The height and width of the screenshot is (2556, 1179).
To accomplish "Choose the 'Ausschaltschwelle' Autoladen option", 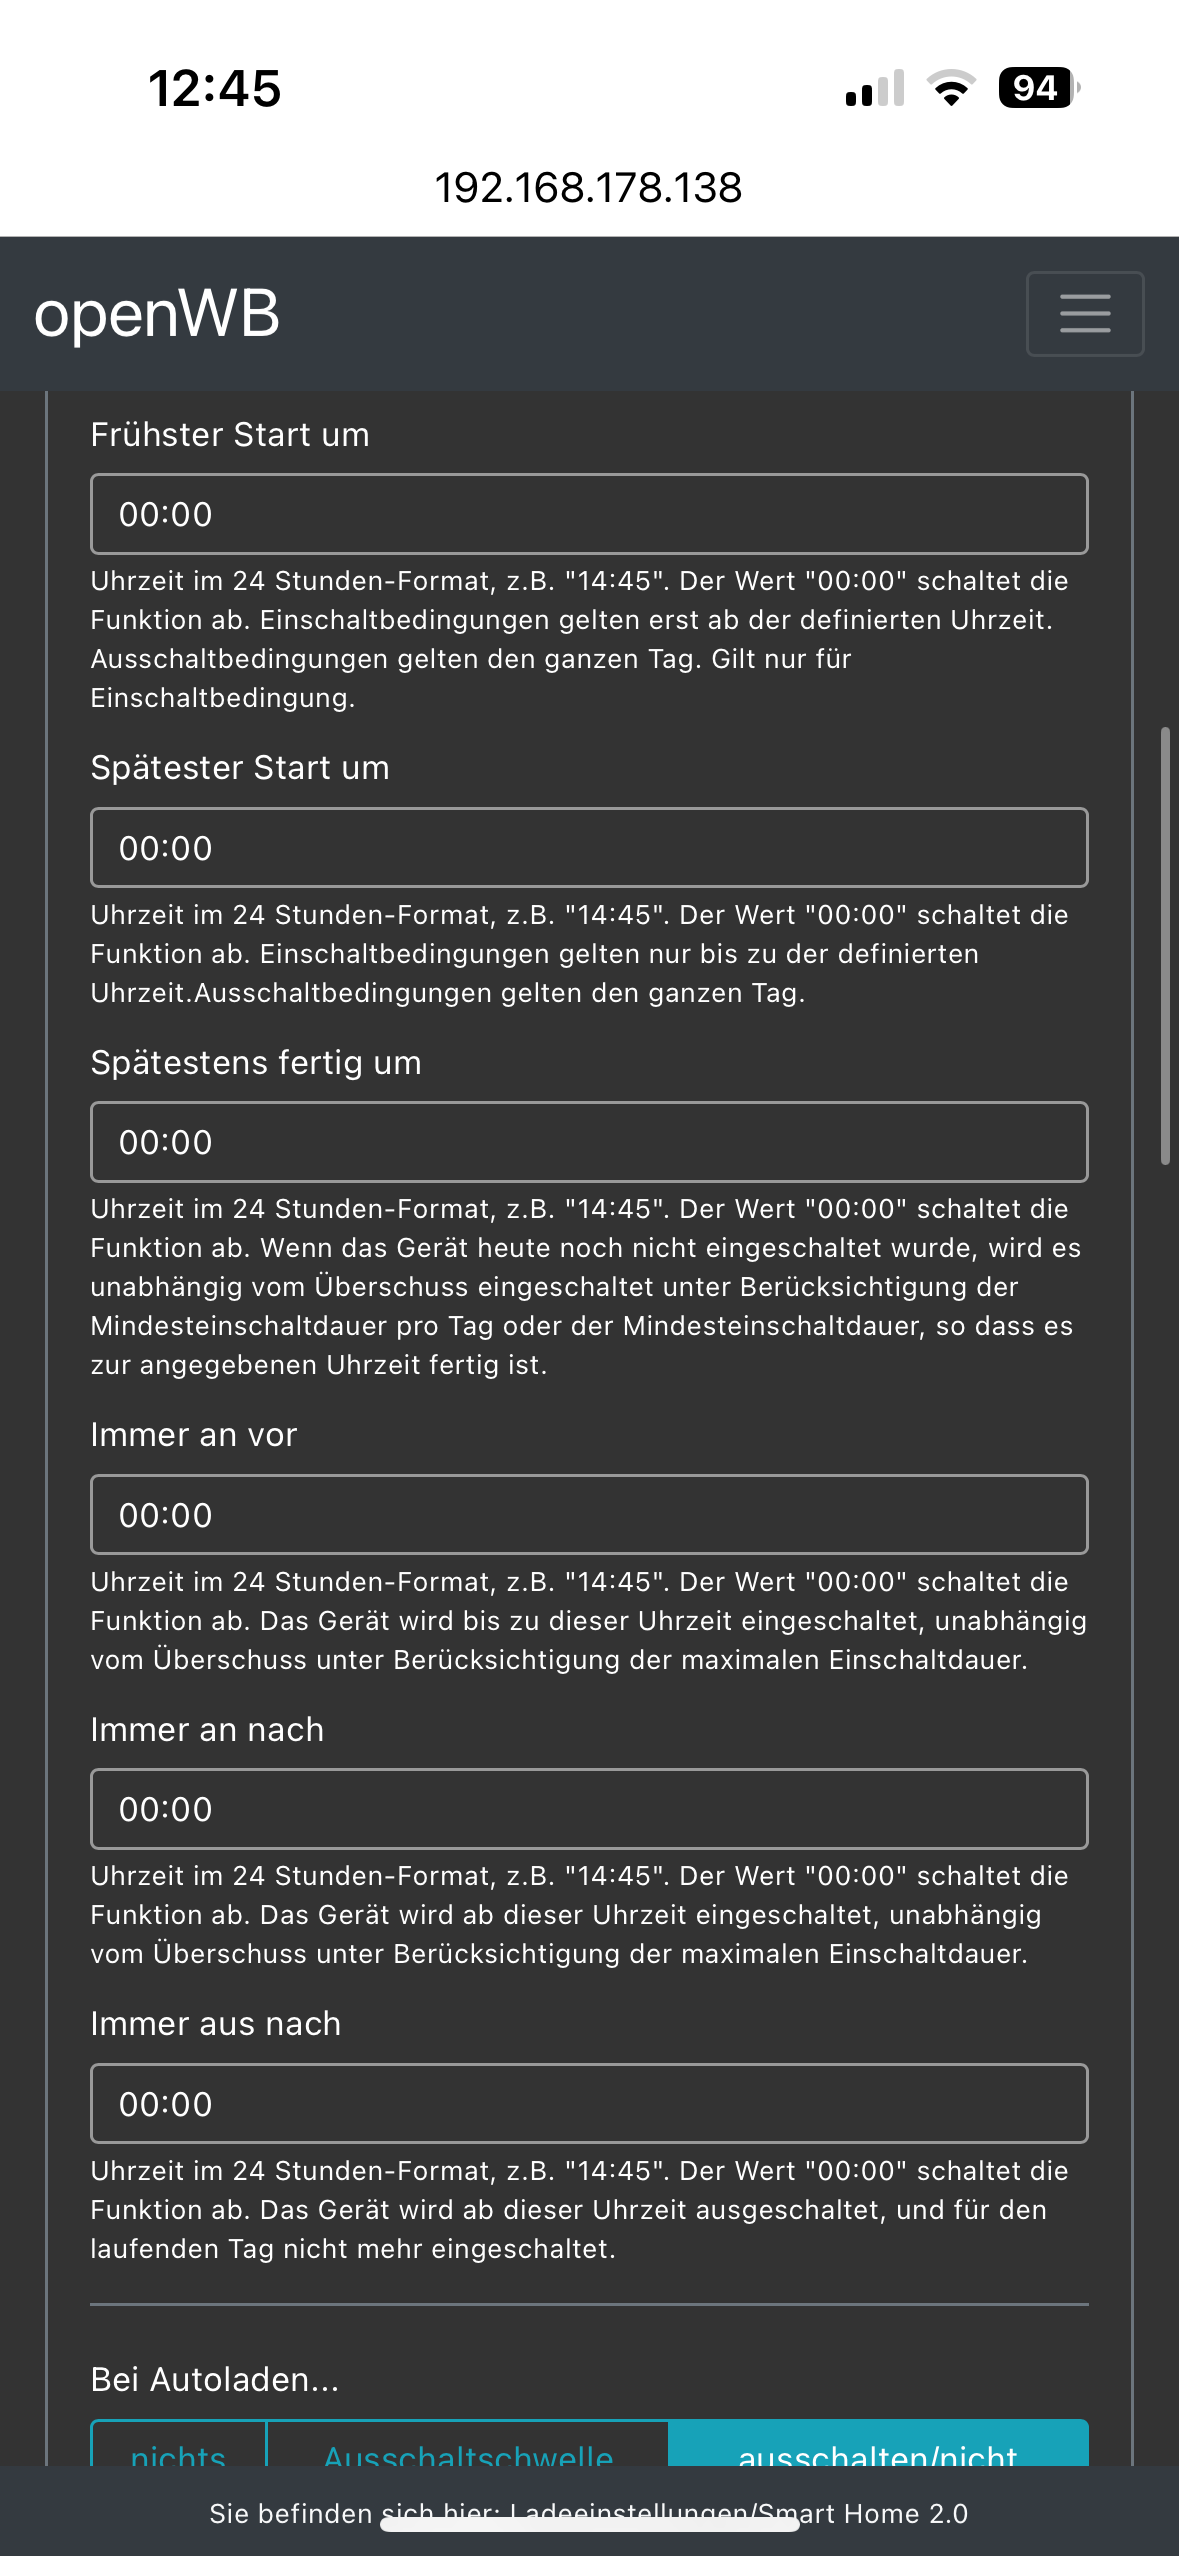I will coord(468,2446).
